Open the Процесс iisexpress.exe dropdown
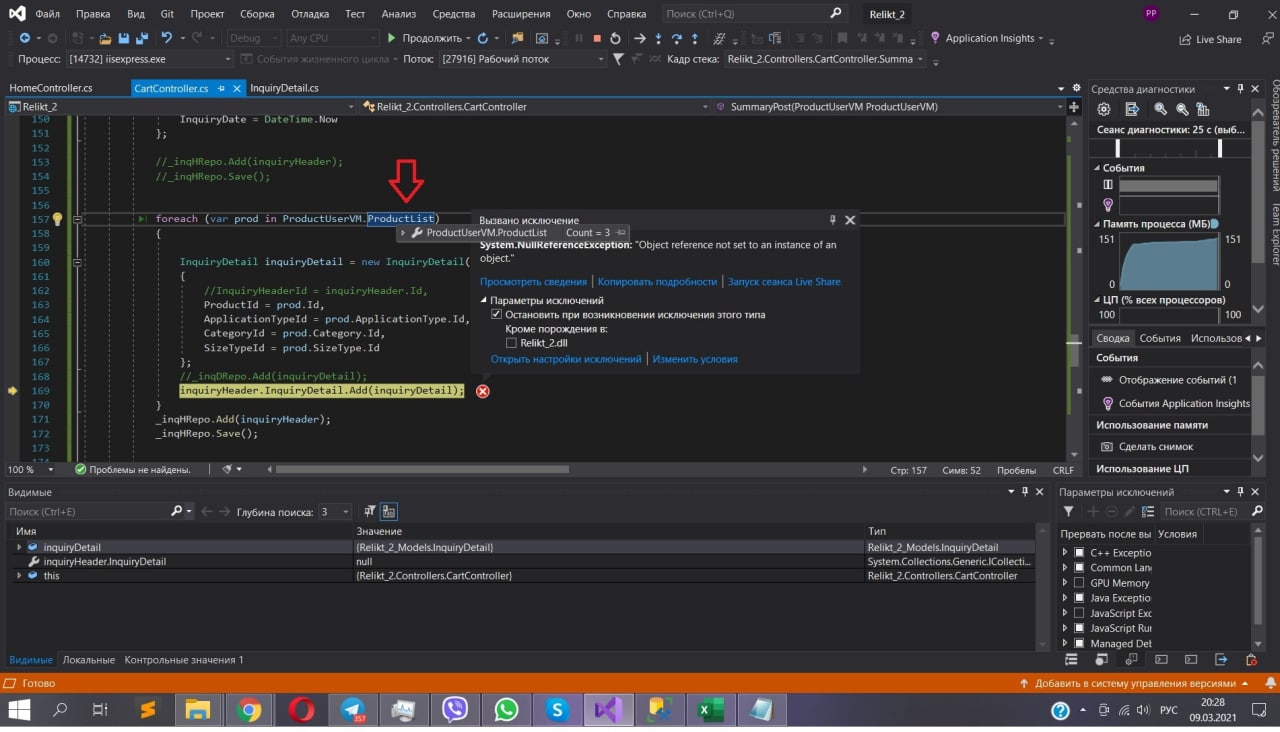 coord(150,59)
